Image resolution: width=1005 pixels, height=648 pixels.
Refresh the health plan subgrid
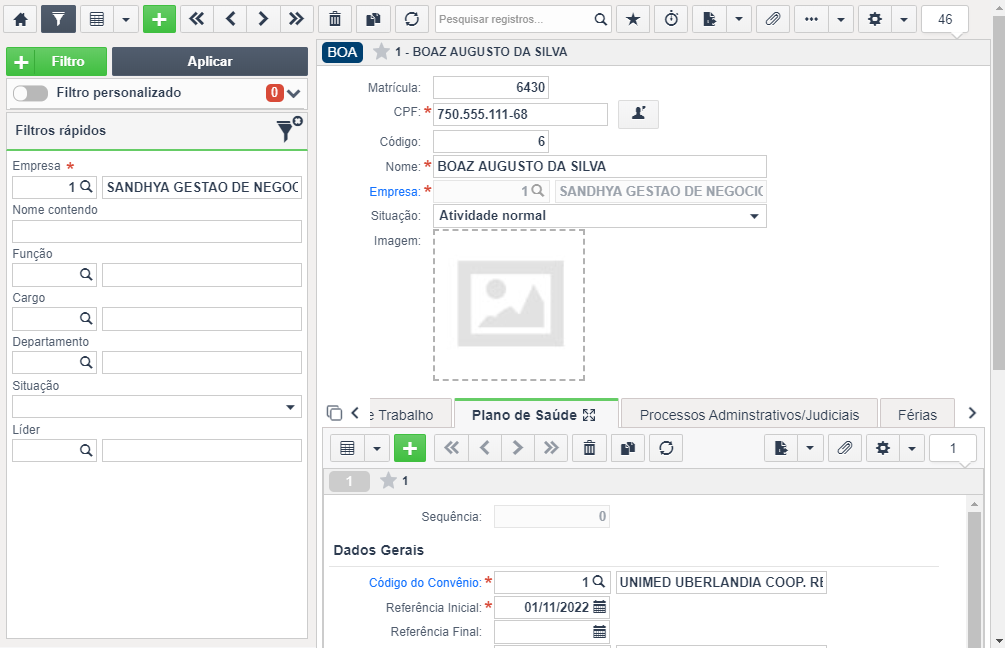tap(666, 448)
